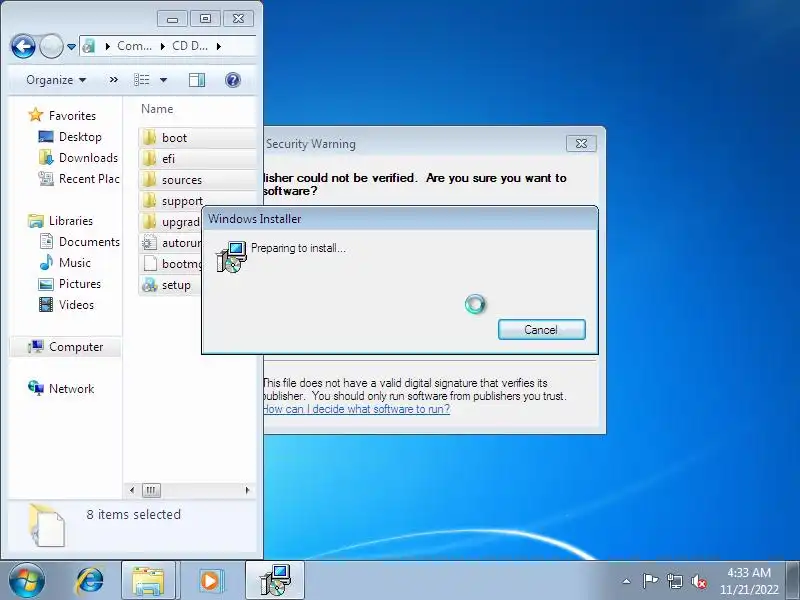Open the Organize menu
Viewport: 800px width, 600px height.
[x=56, y=80]
